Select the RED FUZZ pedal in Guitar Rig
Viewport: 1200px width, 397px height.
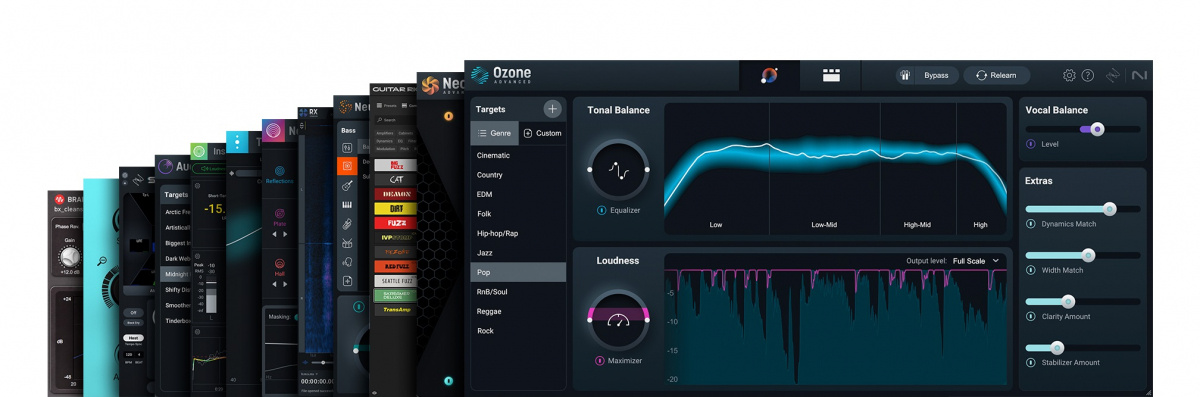coord(396,266)
